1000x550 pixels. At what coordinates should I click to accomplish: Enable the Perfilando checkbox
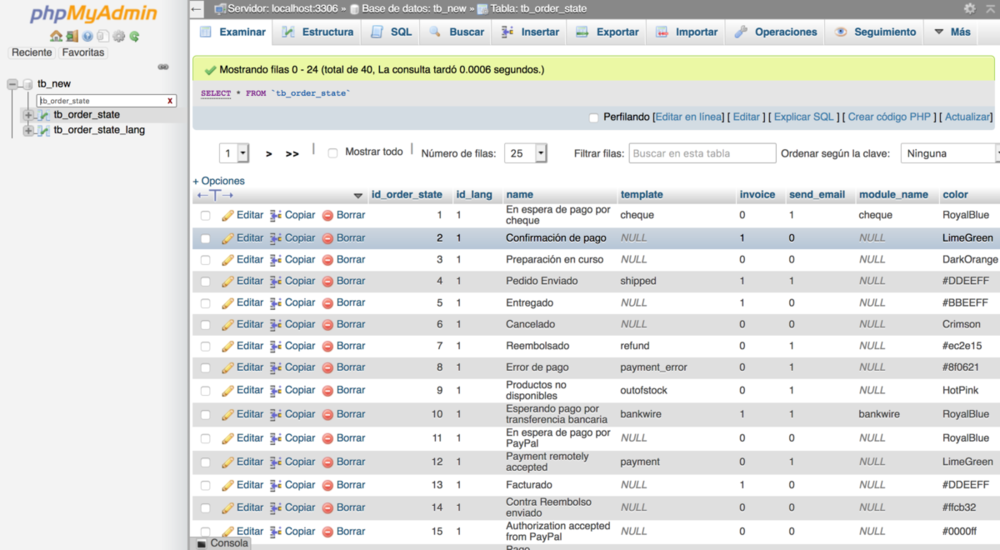[x=594, y=117]
